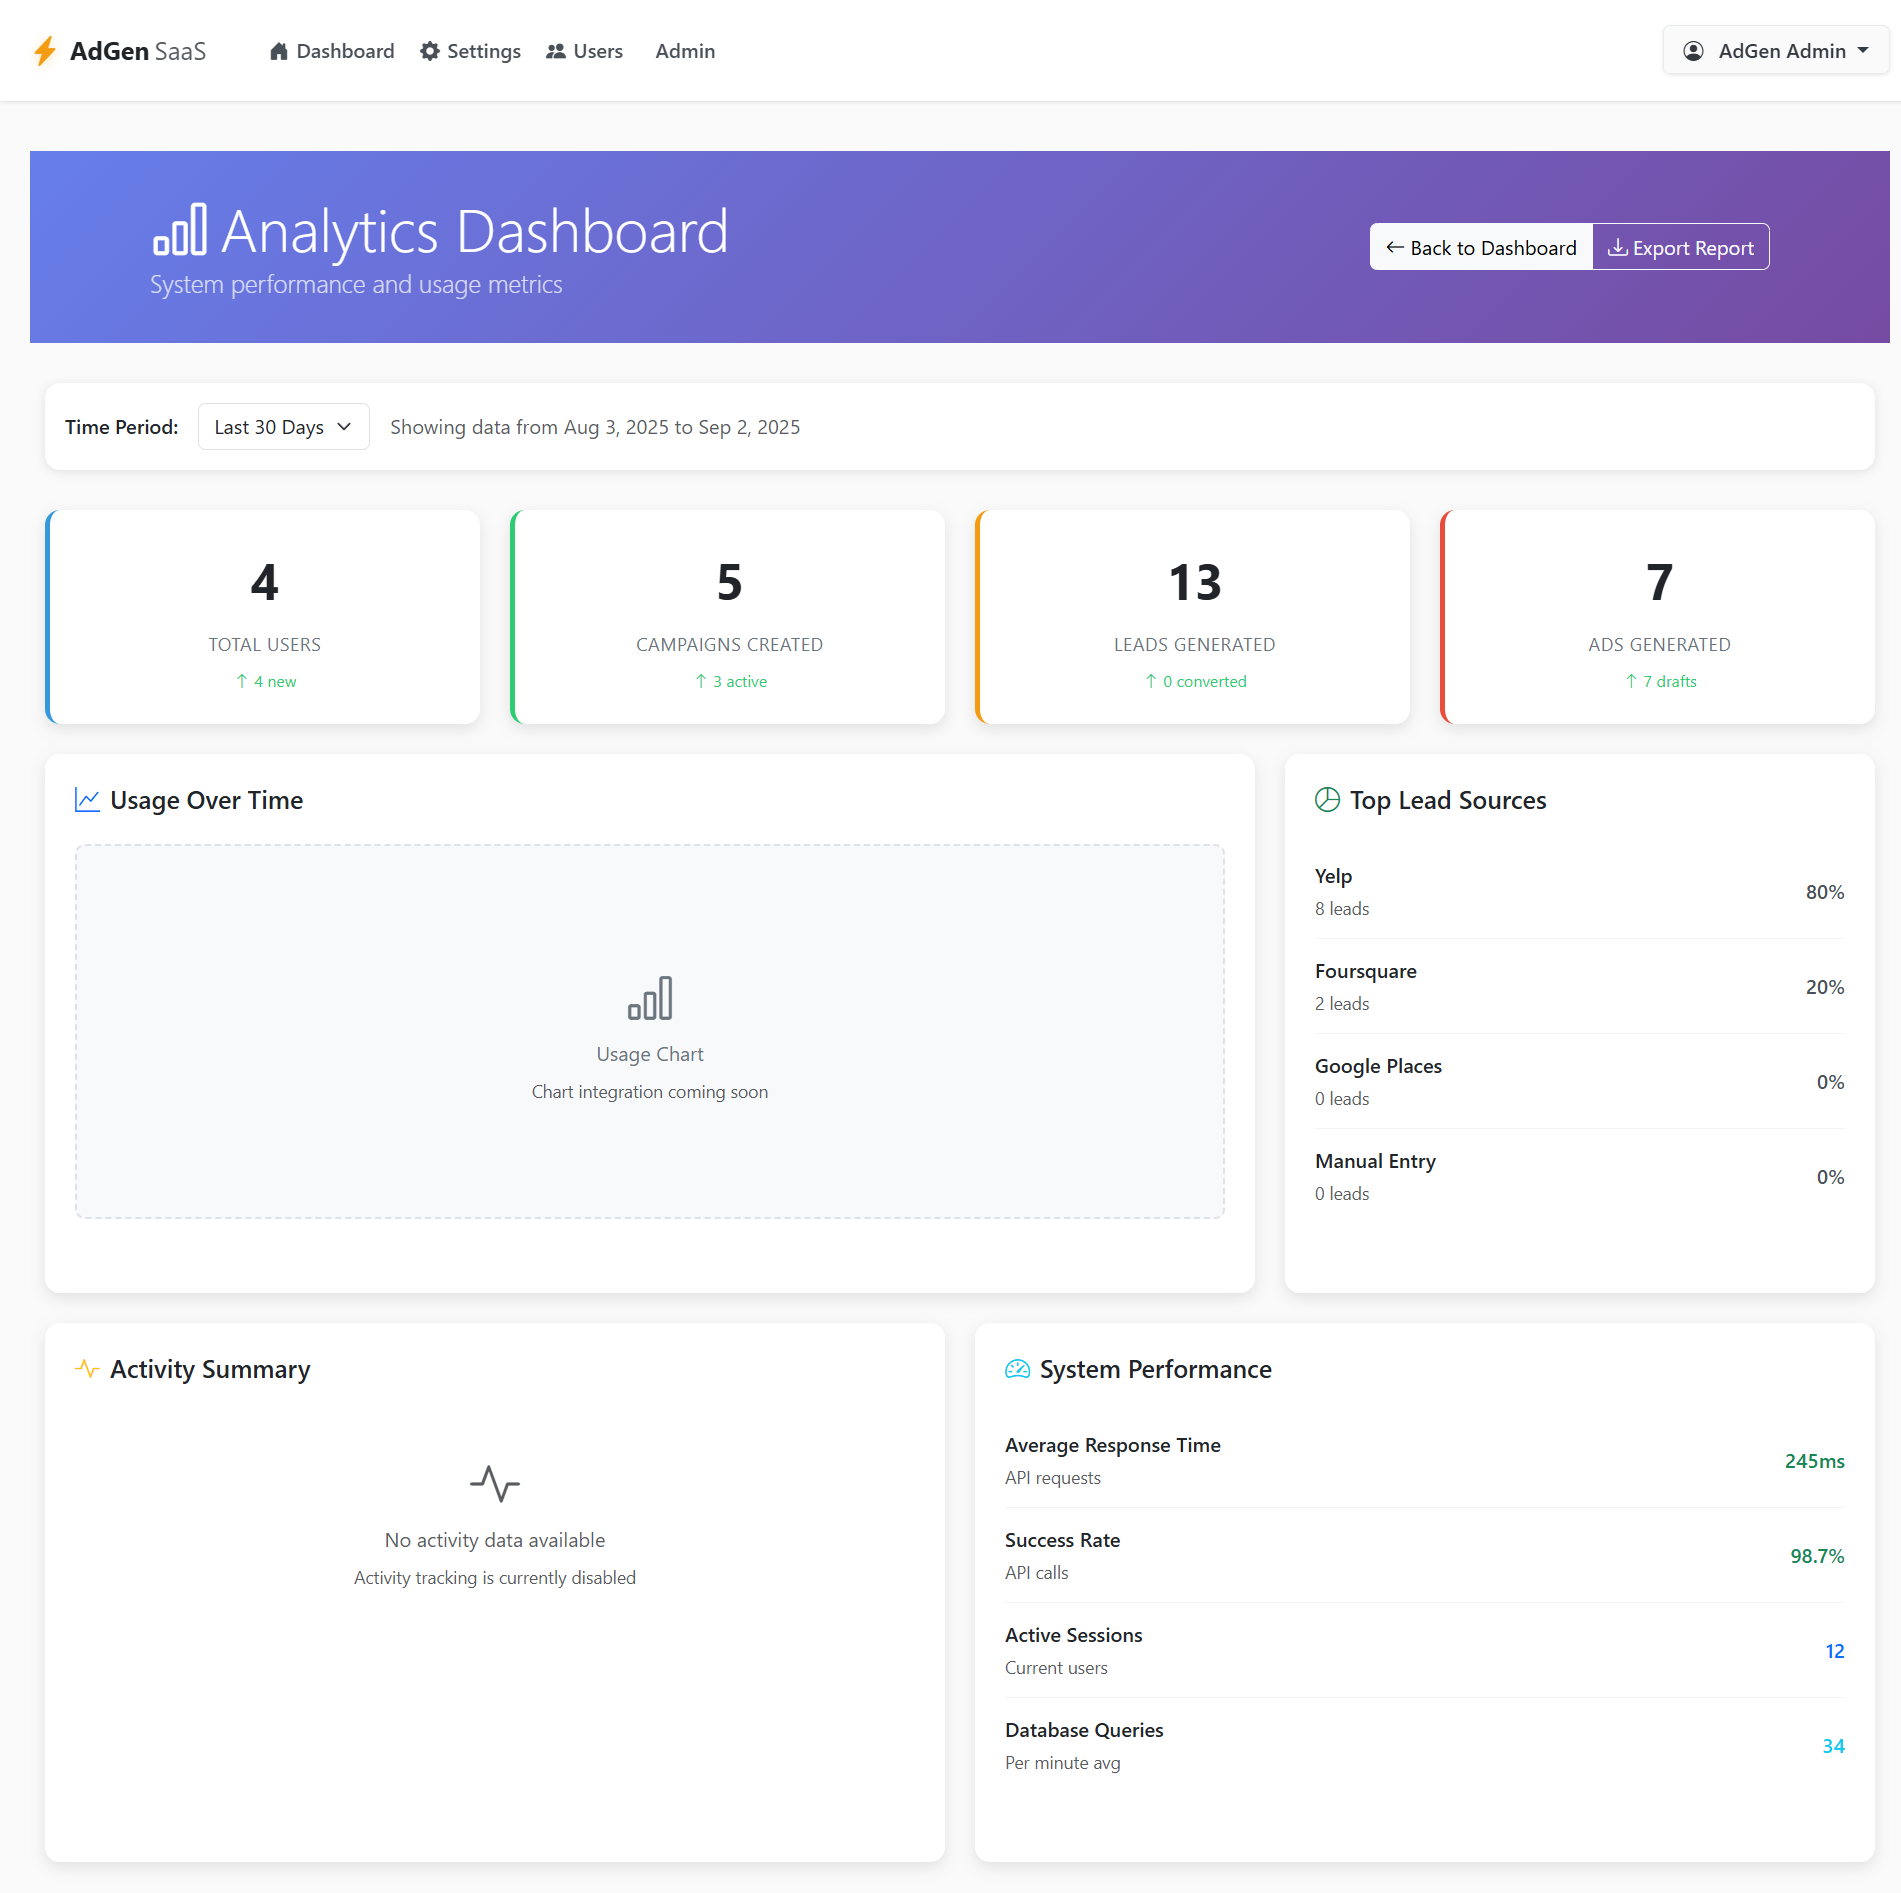Image resolution: width=1901 pixels, height=1893 pixels.
Task: Click the pie chart icon beside Top Lead Sources
Action: pyautogui.click(x=1327, y=800)
